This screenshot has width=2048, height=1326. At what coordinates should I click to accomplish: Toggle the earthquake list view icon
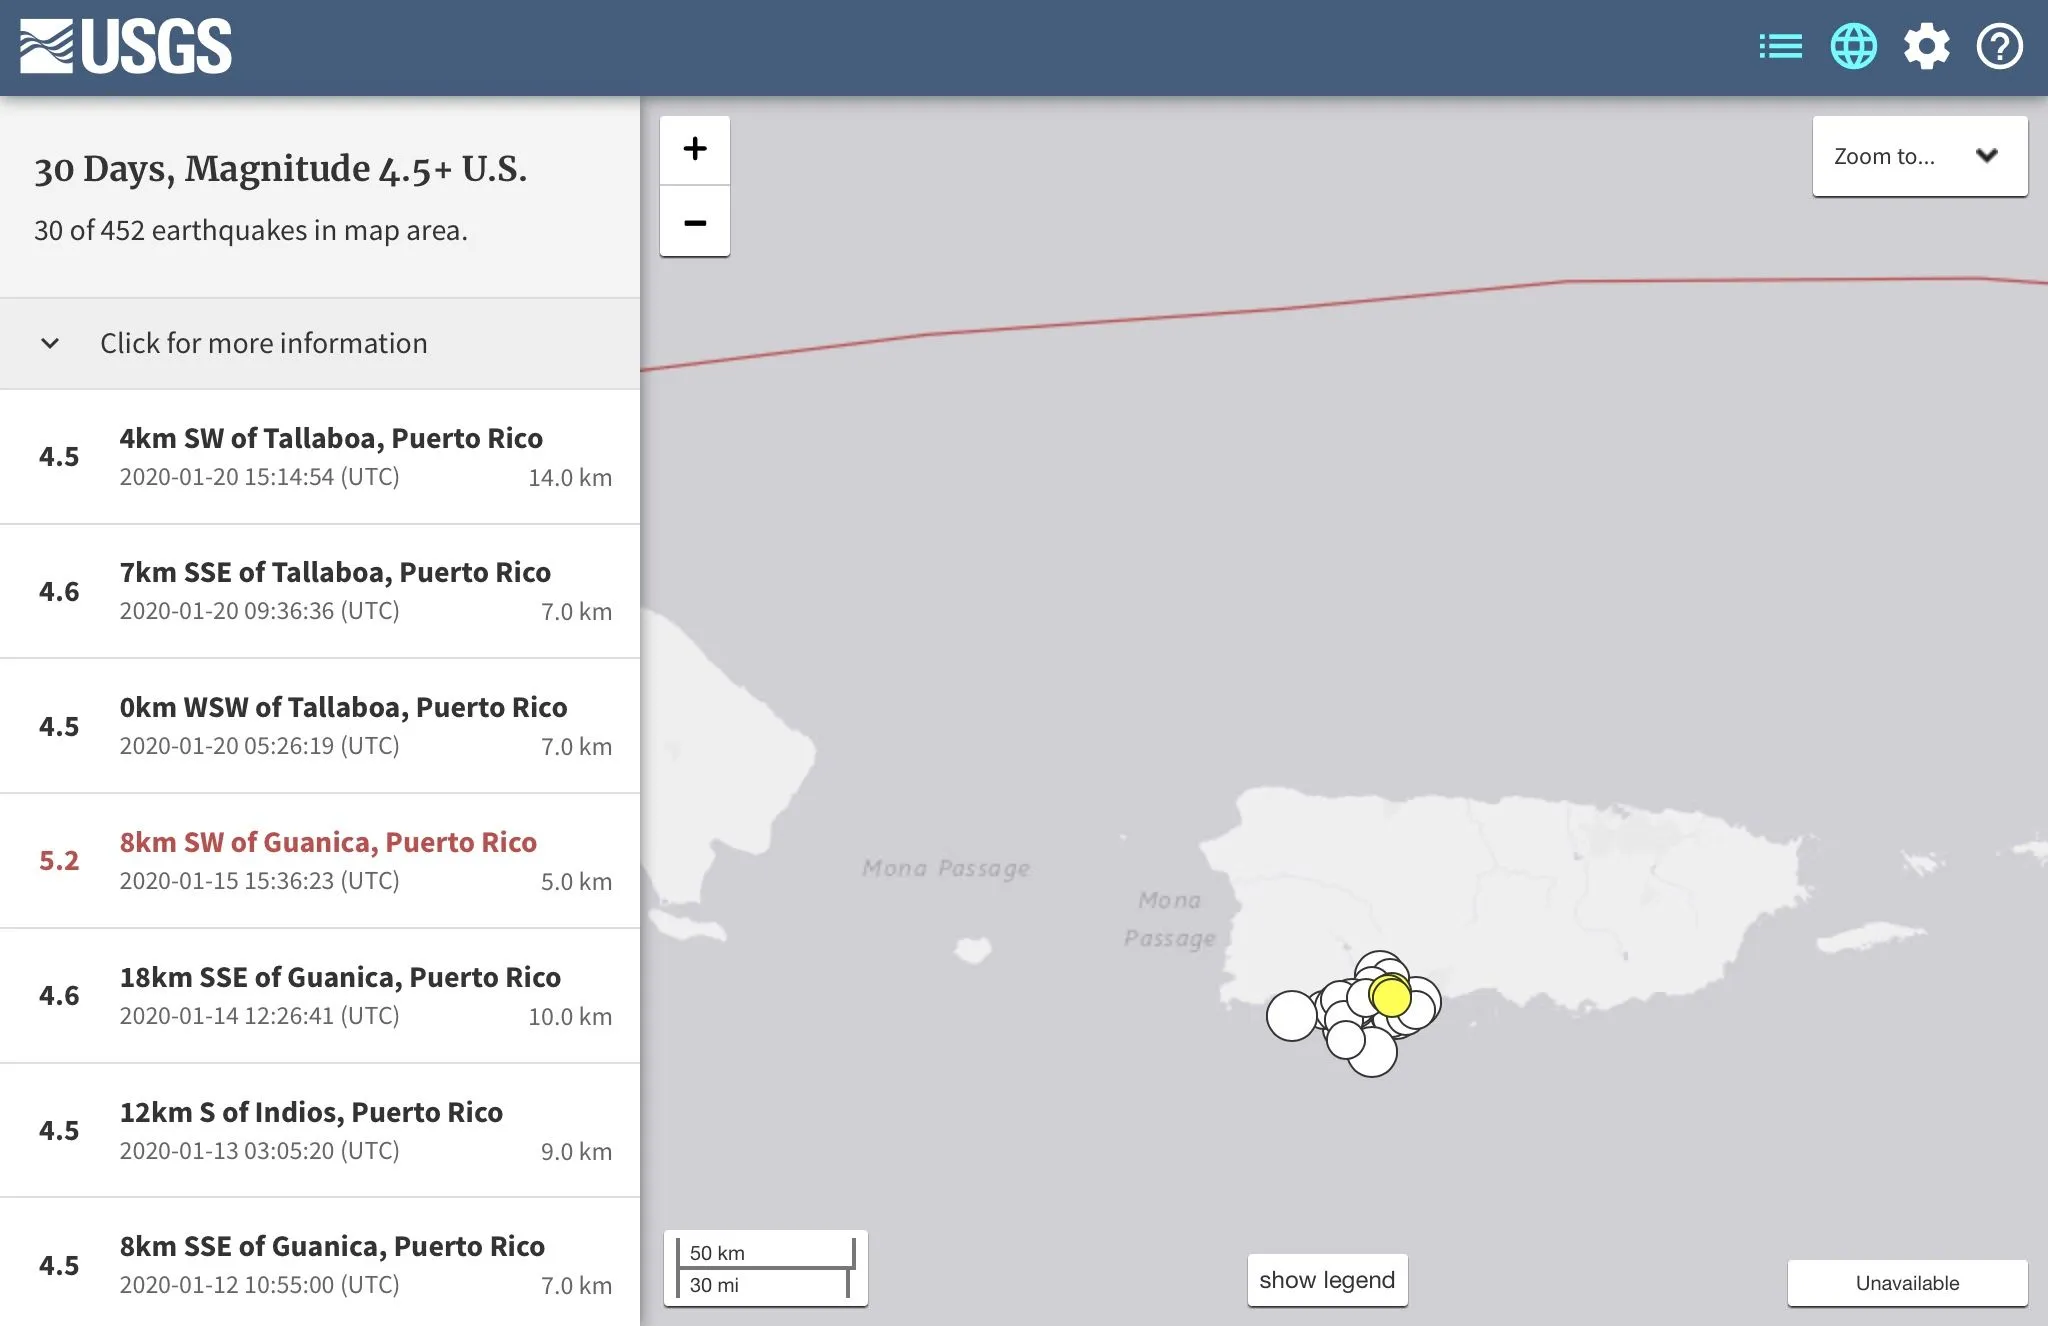point(1780,47)
